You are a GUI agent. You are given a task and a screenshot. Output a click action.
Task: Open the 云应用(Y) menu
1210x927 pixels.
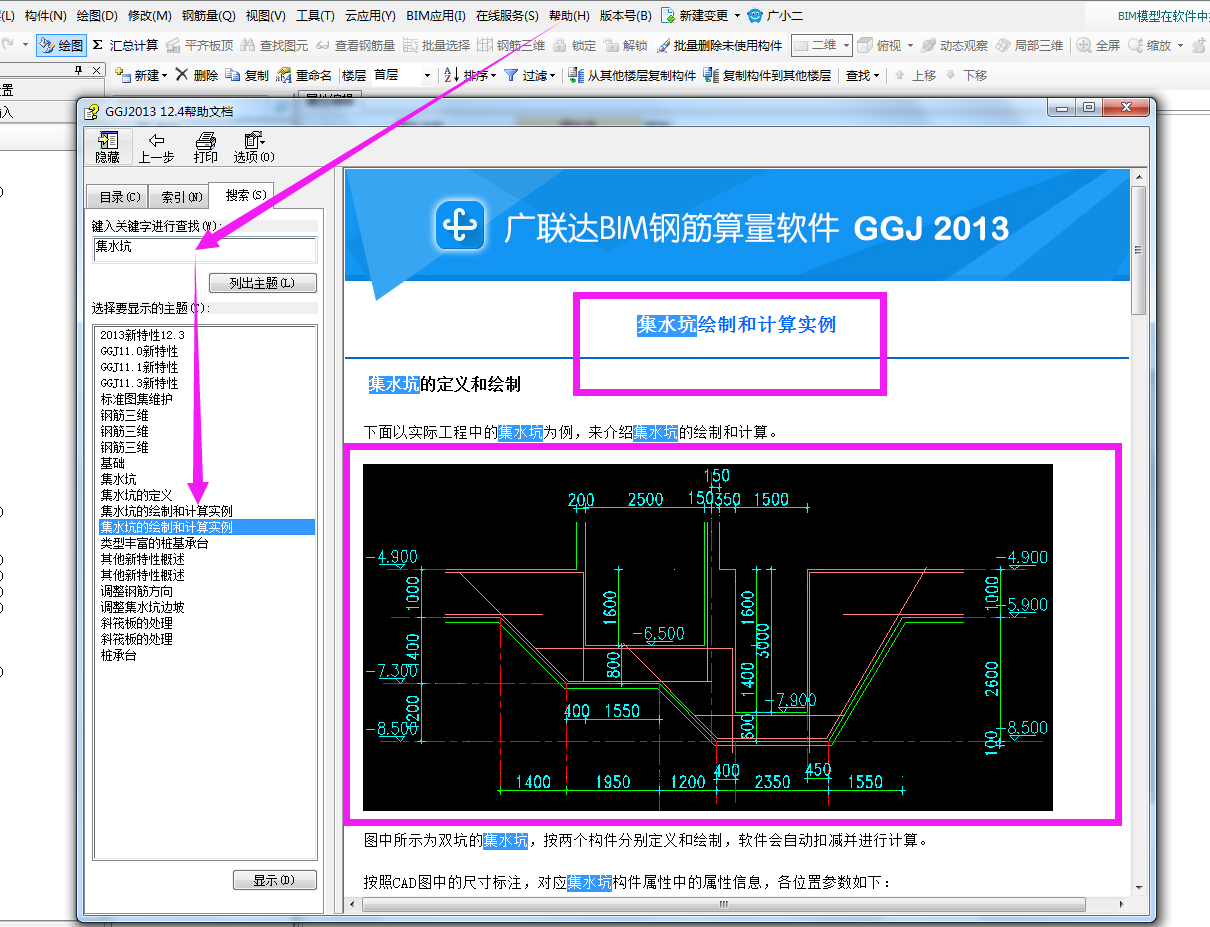coord(370,16)
